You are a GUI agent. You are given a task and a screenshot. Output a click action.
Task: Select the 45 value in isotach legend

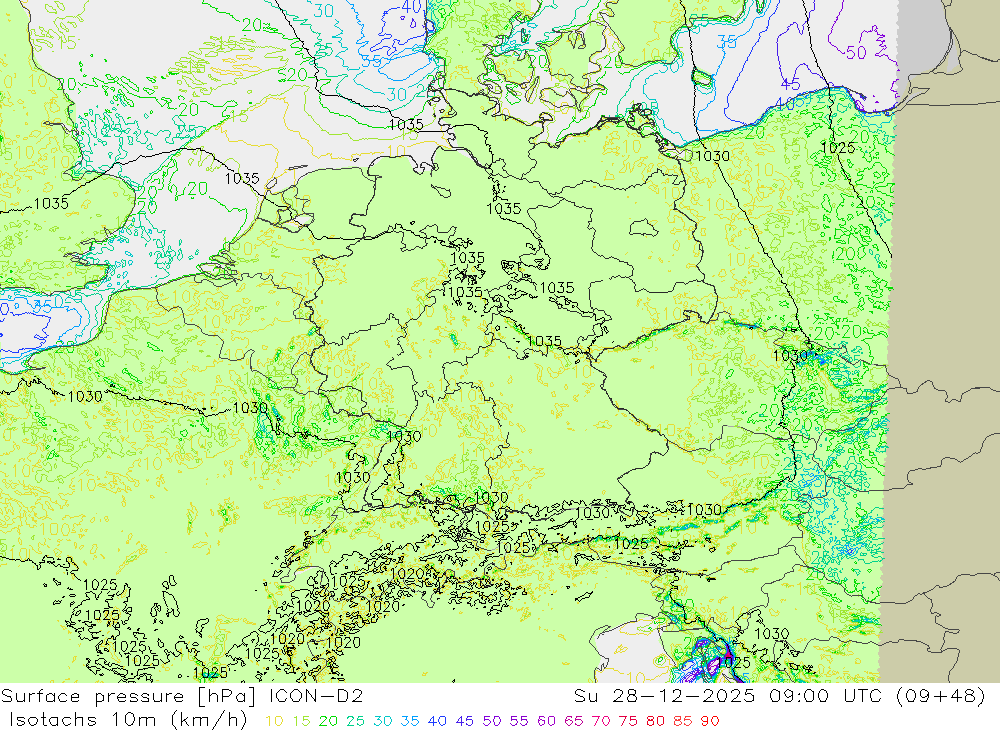point(464,722)
